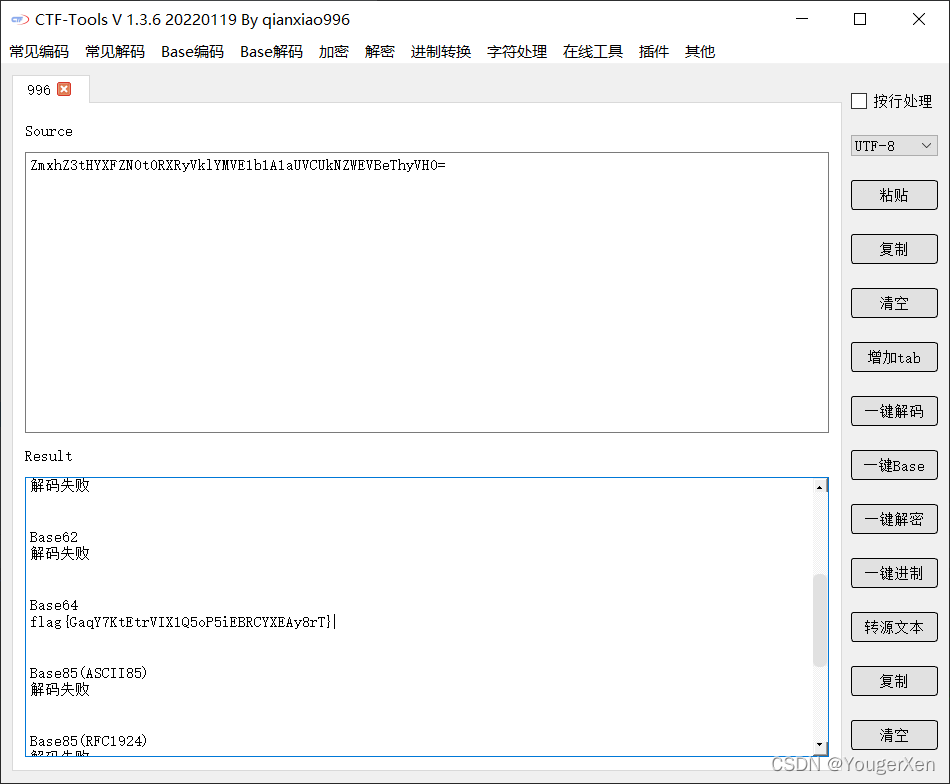The width and height of the screenshot is (950, 784).
Task: Minimize the CTF-Tools window
Action: point(802,19)
